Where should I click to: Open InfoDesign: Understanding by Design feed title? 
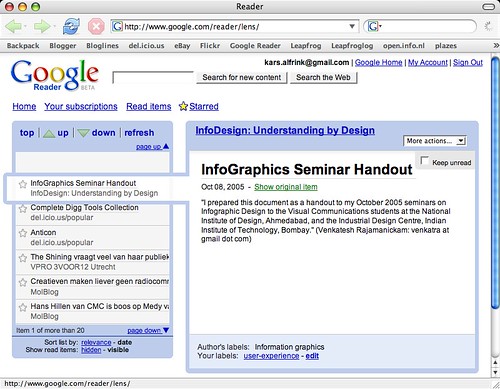tap(285, 130)
